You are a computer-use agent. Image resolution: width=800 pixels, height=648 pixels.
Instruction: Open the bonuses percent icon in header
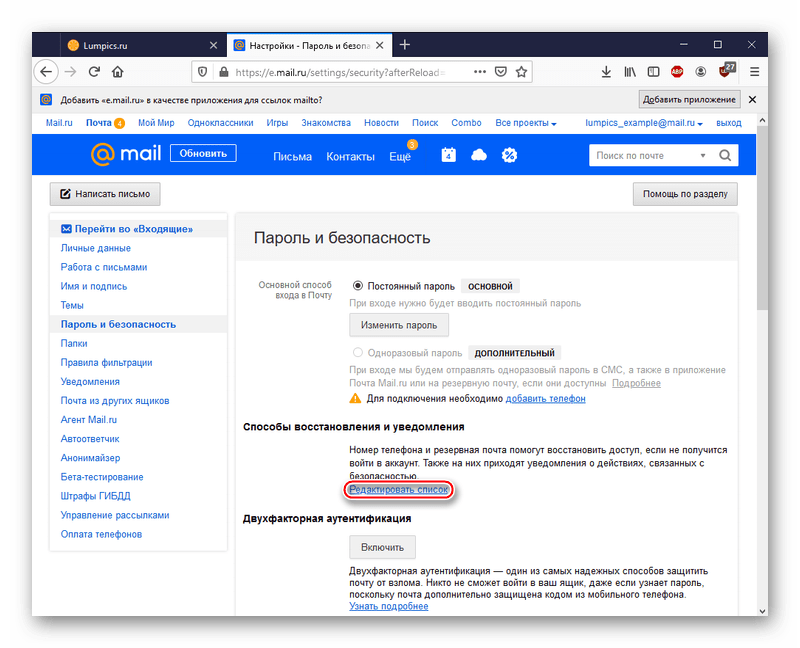pos(510,154)
